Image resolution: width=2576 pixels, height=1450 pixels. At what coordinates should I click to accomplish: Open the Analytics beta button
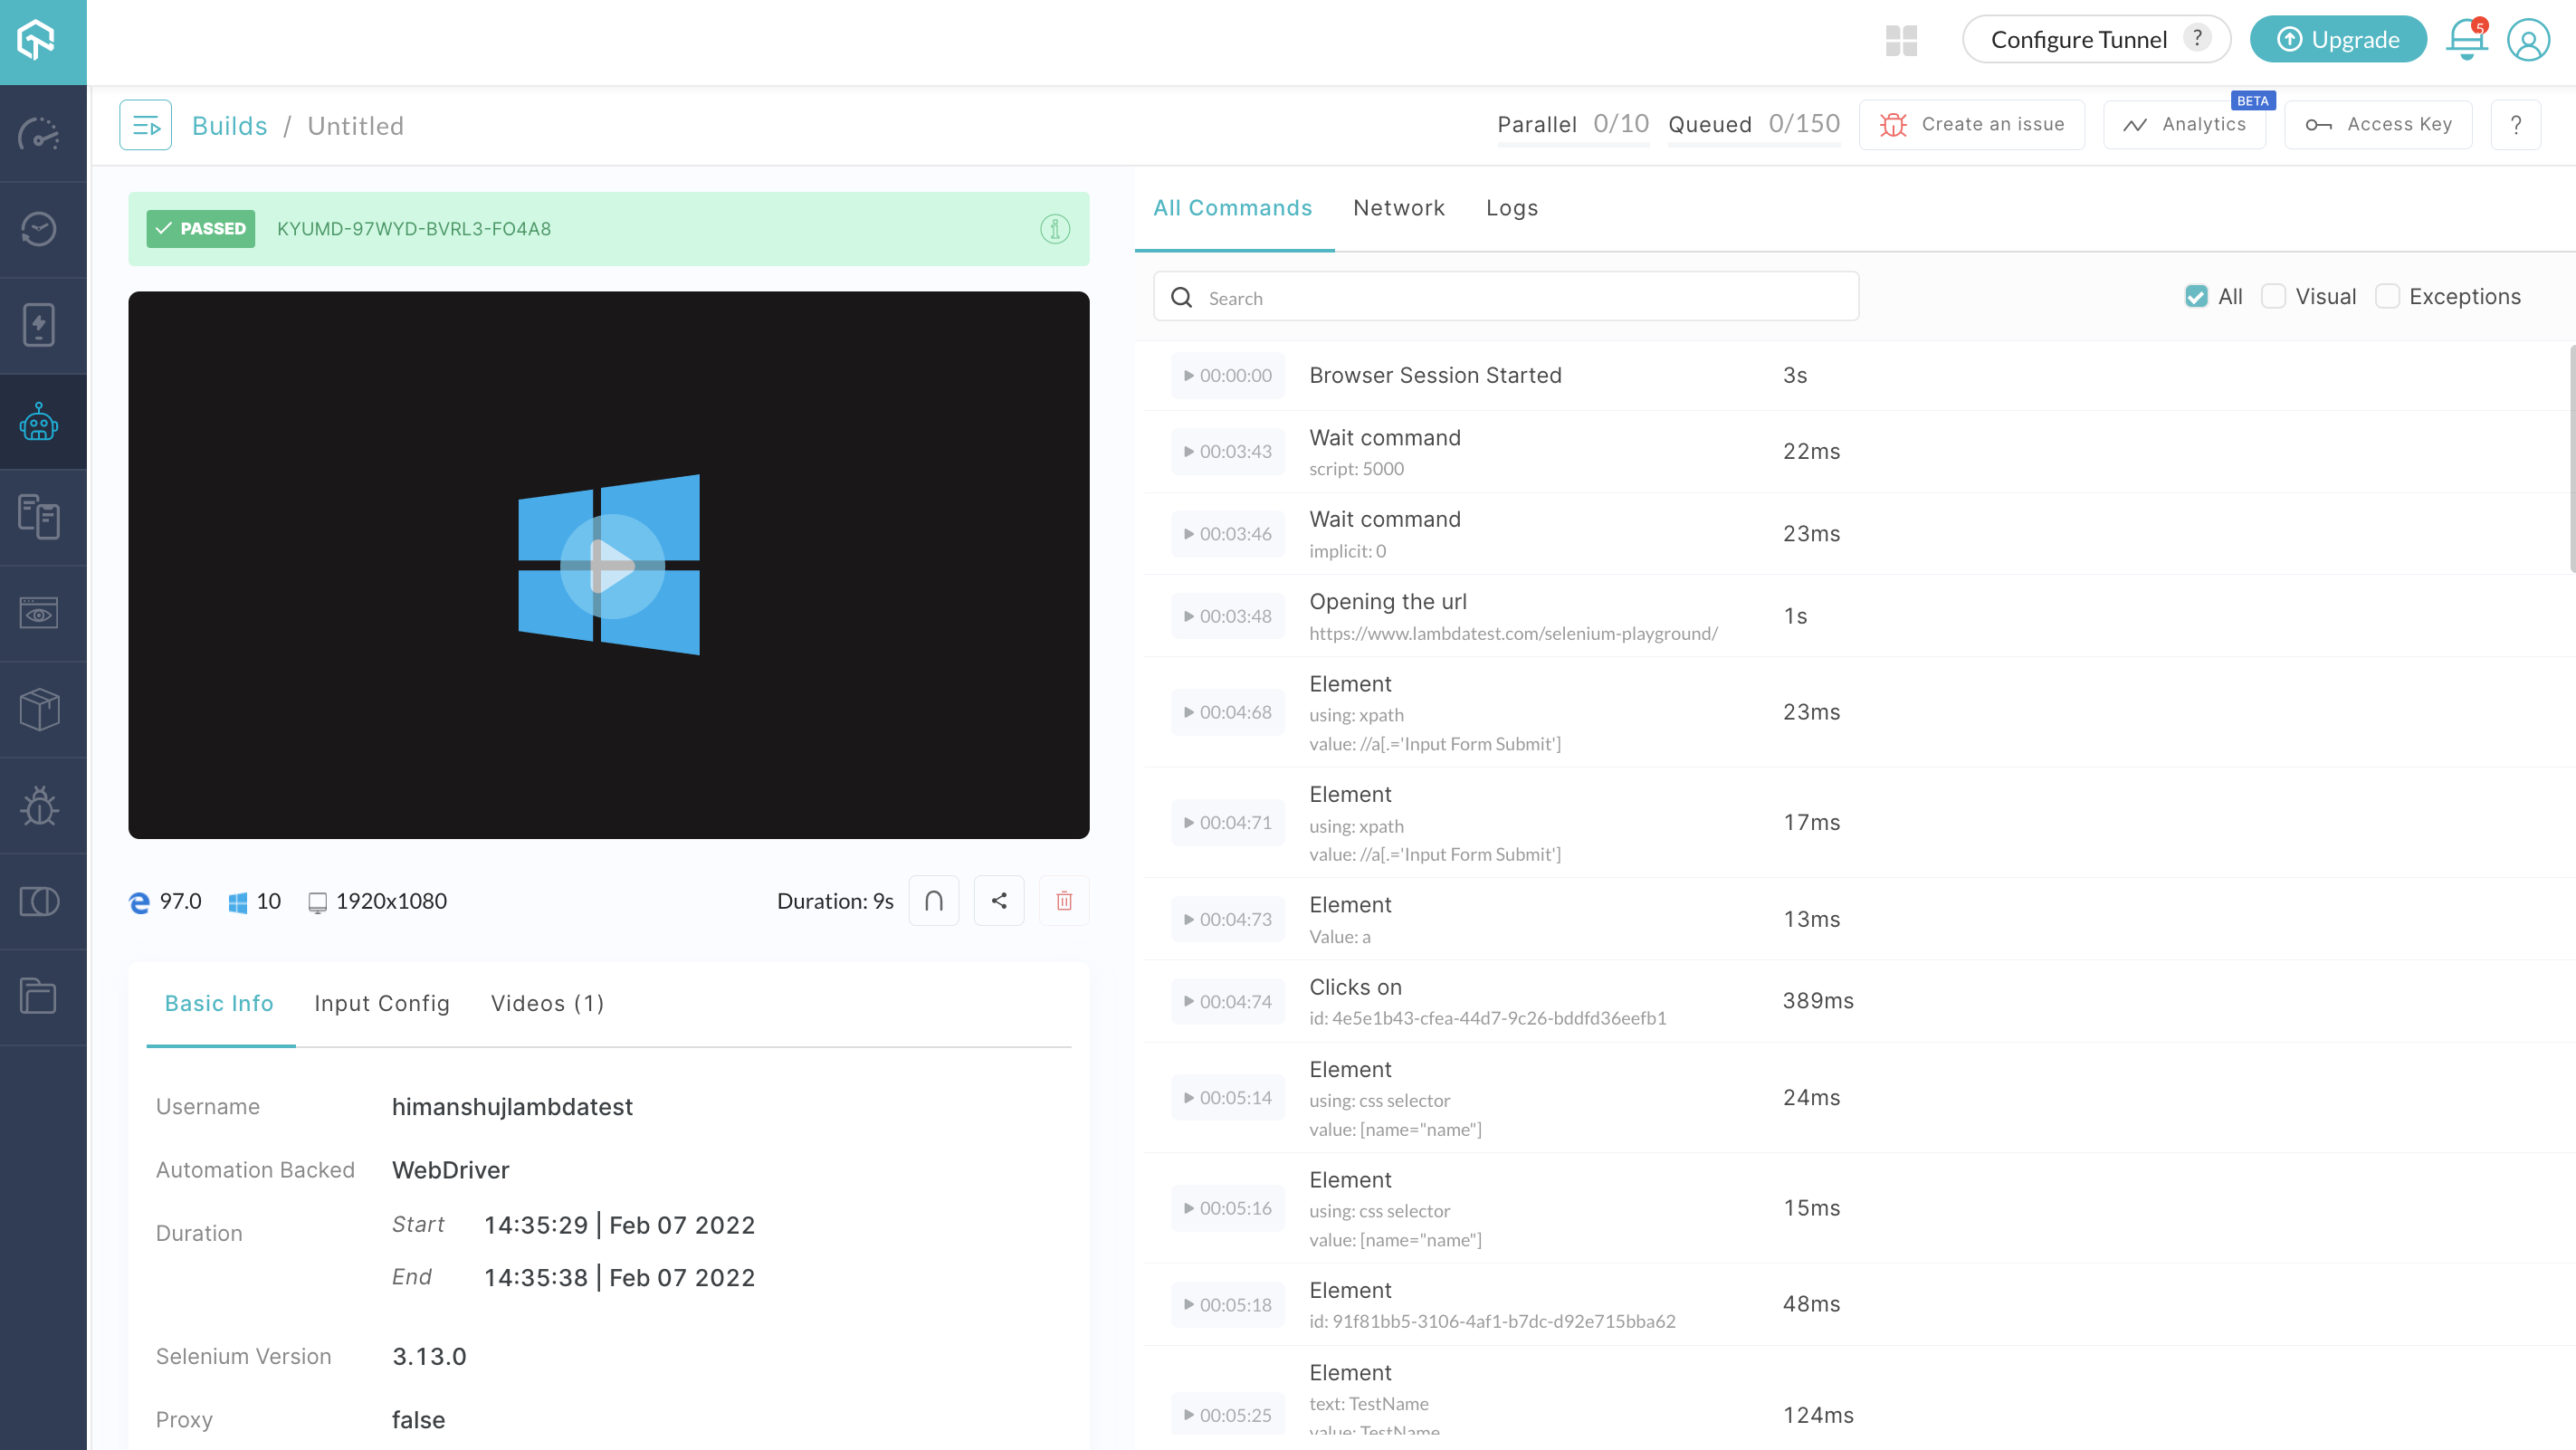(x=2184, y=125)
